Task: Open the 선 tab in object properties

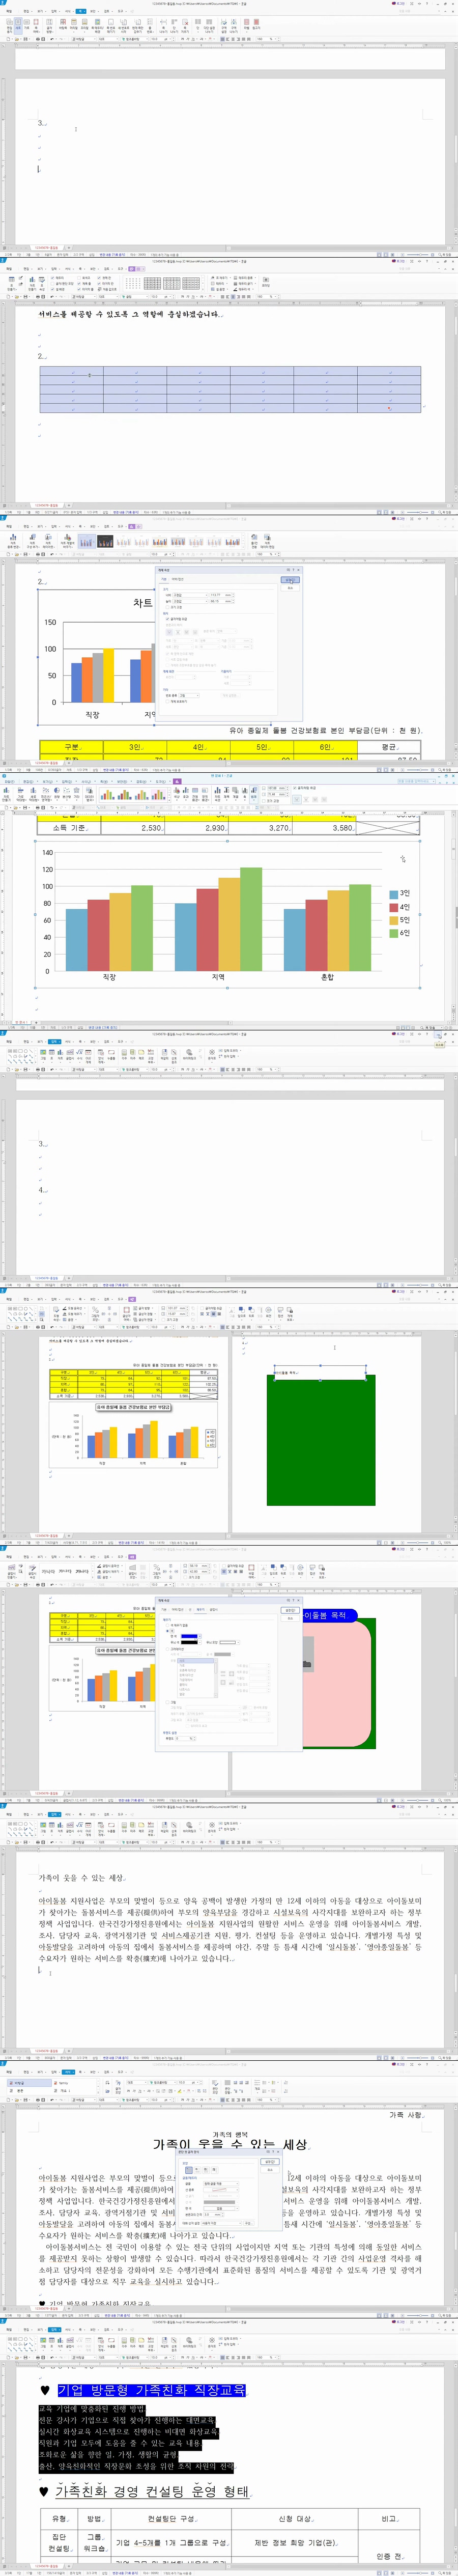Action: pyautogui.click(x=189, y=1609)
